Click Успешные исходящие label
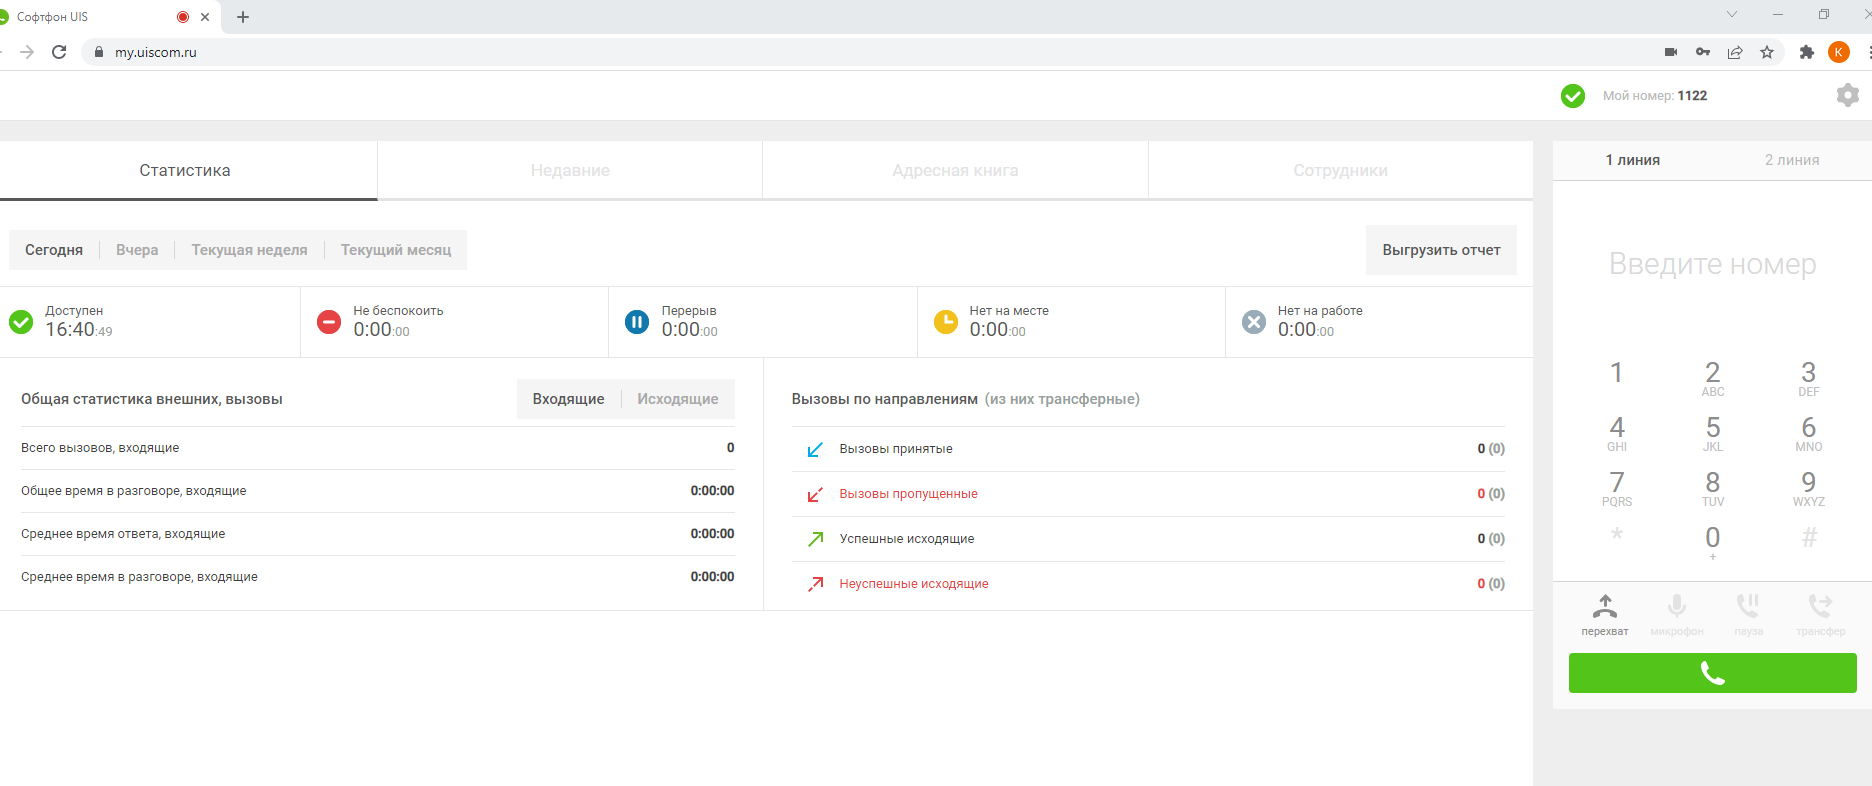Viewport: 1872px width, 786px height. point(906,539)
